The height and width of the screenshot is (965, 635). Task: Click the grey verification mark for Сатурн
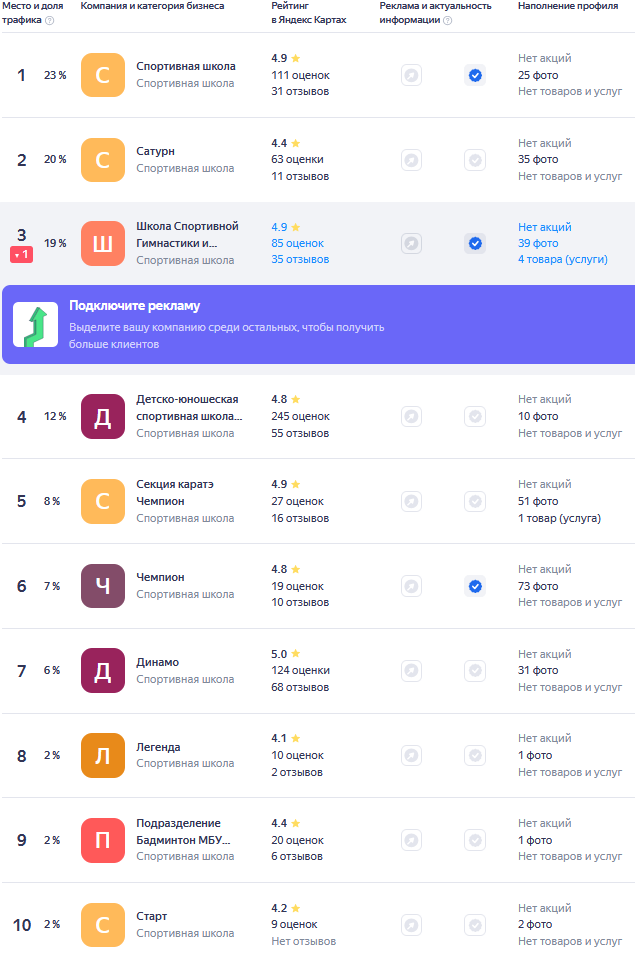(475, 161)
